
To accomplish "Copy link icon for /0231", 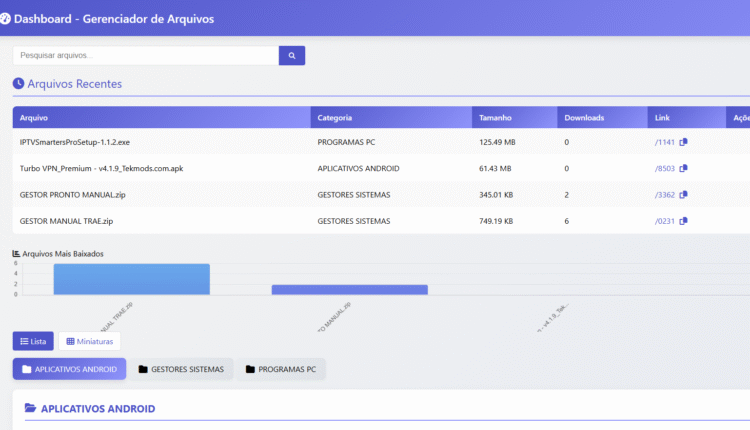I will pos(684,221).
